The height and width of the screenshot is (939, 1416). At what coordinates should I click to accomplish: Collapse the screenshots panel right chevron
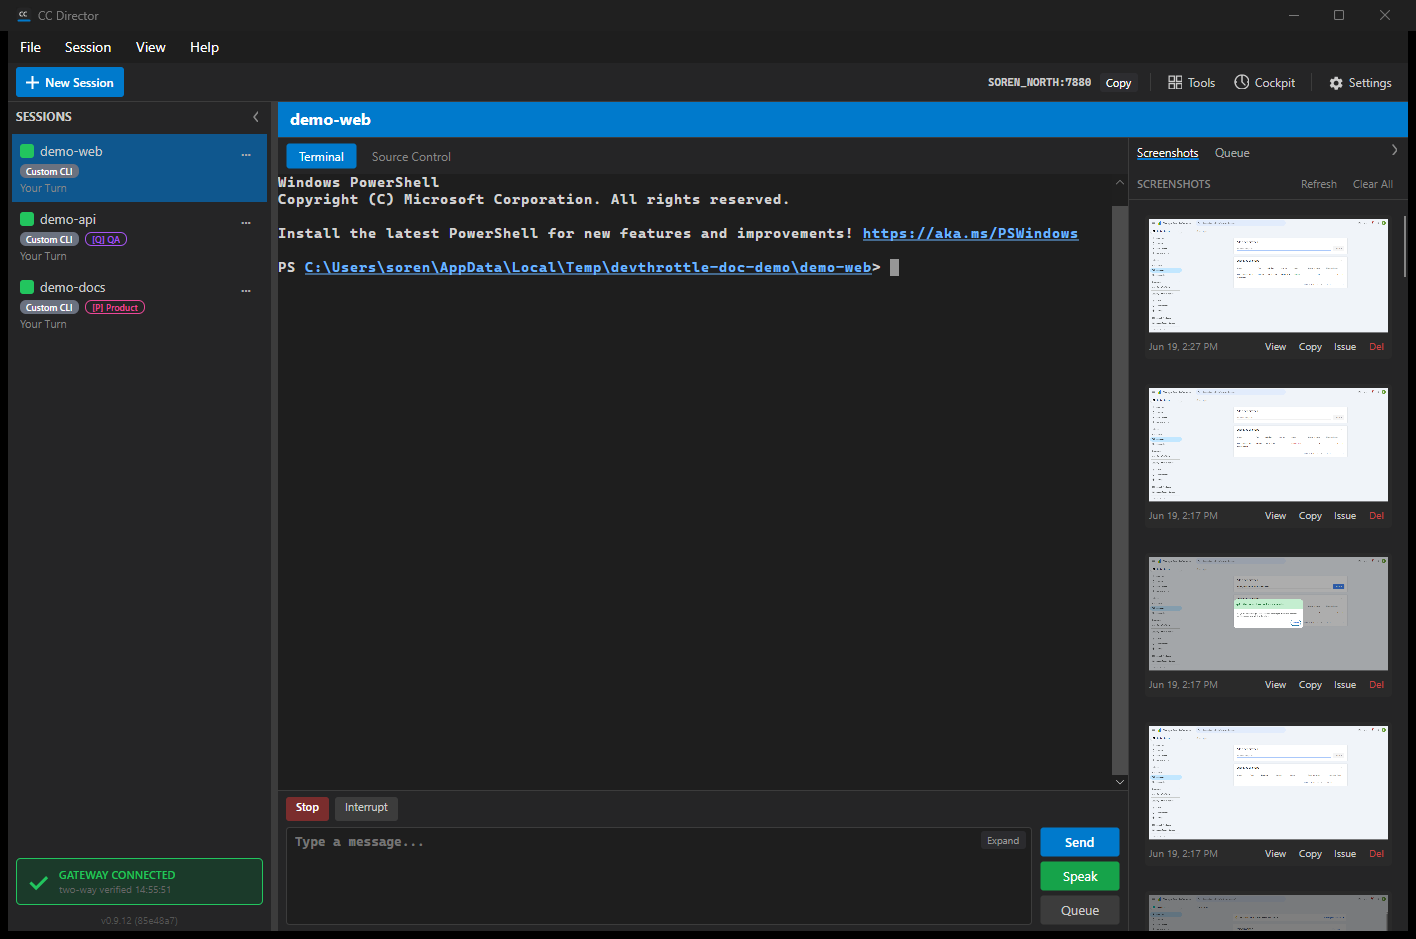coord(1394,150)
